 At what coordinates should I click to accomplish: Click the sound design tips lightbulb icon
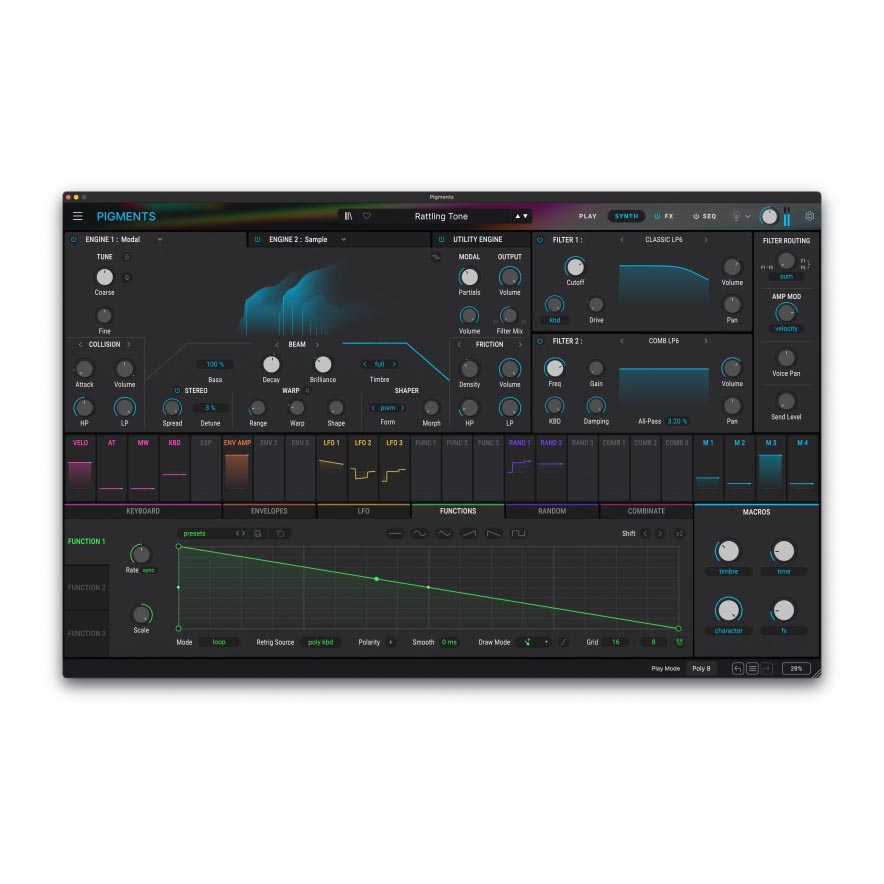click(736, 216)
